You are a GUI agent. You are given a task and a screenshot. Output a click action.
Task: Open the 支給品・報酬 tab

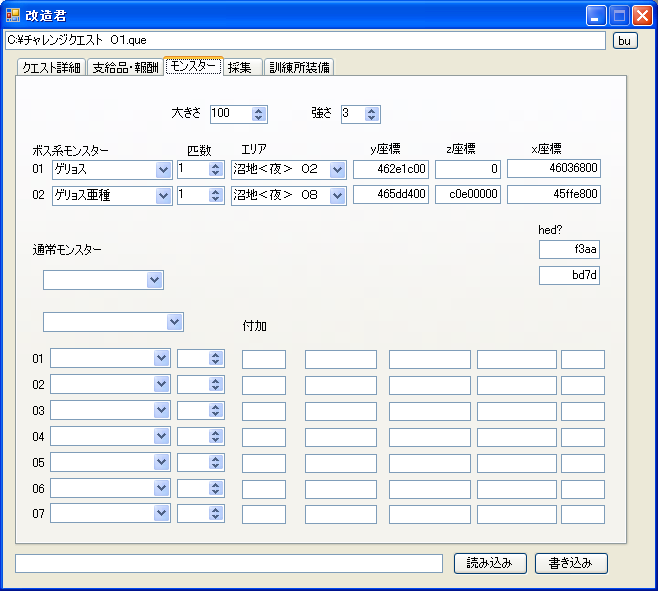coord(125,67)
